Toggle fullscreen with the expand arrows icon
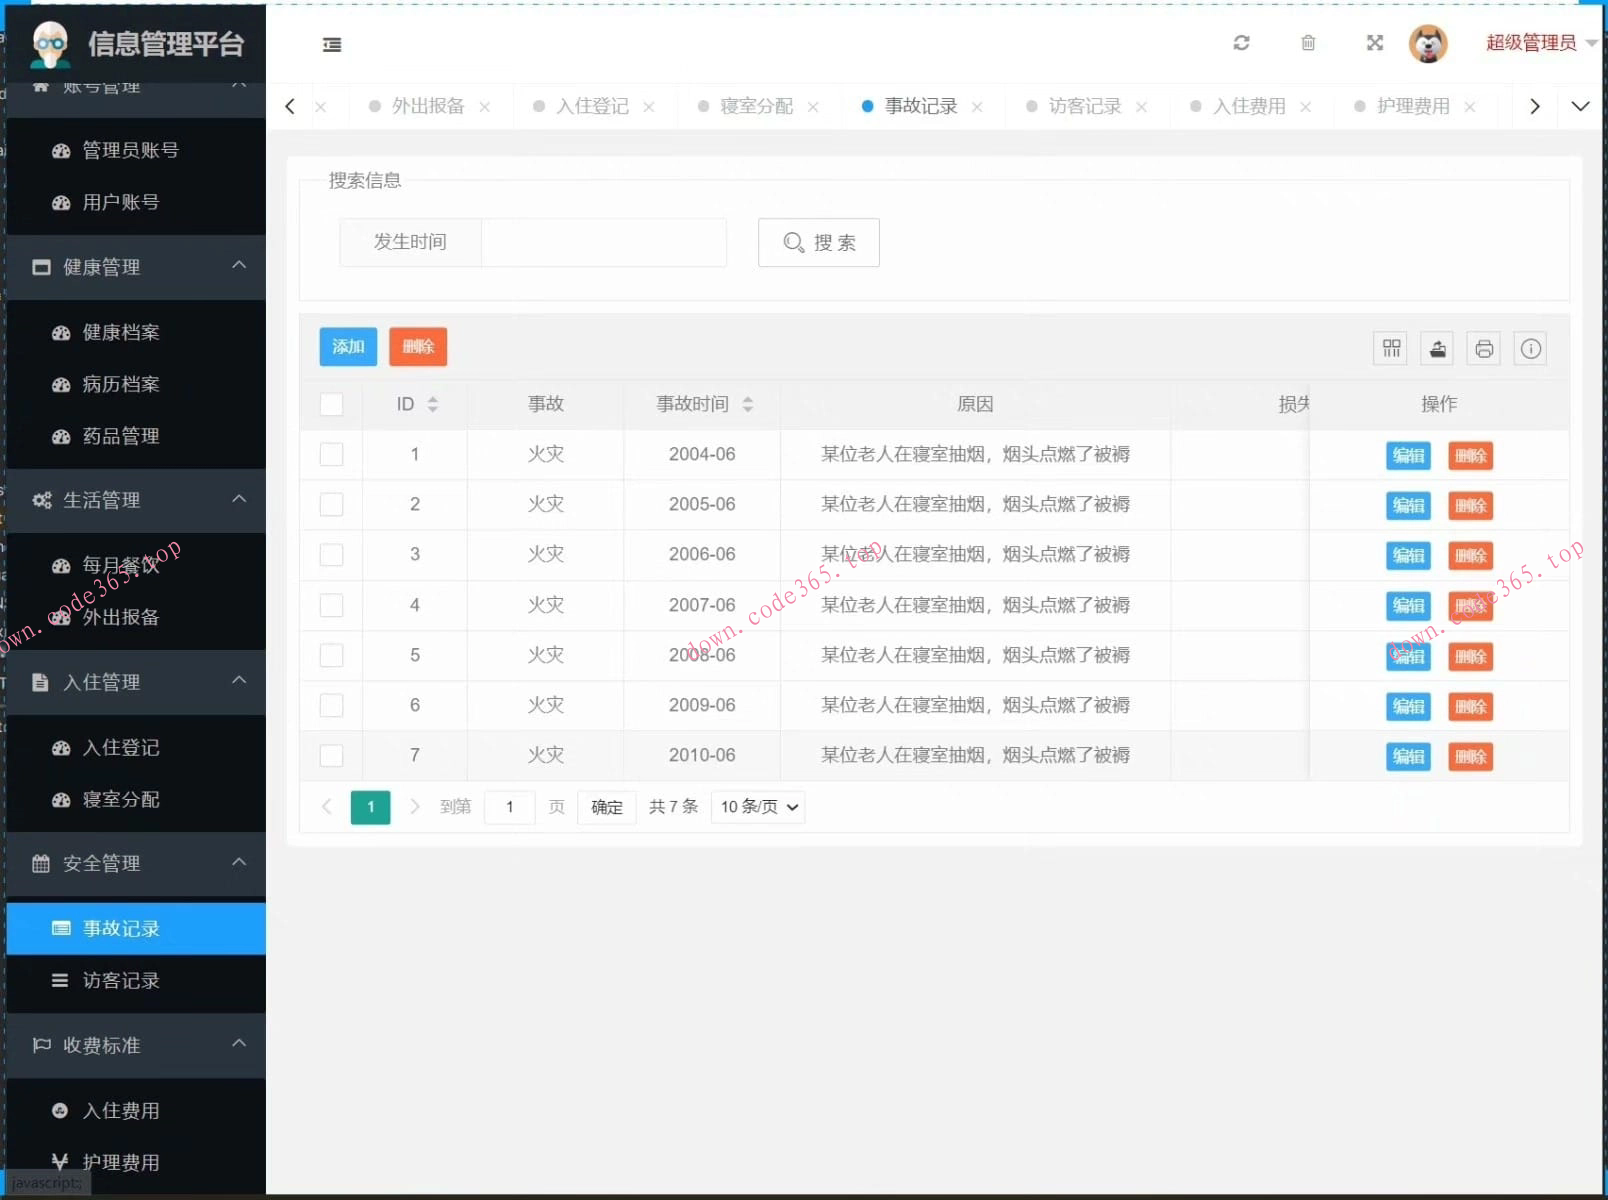This screenshot has height=1200, width=1608. coord(1374,43)
